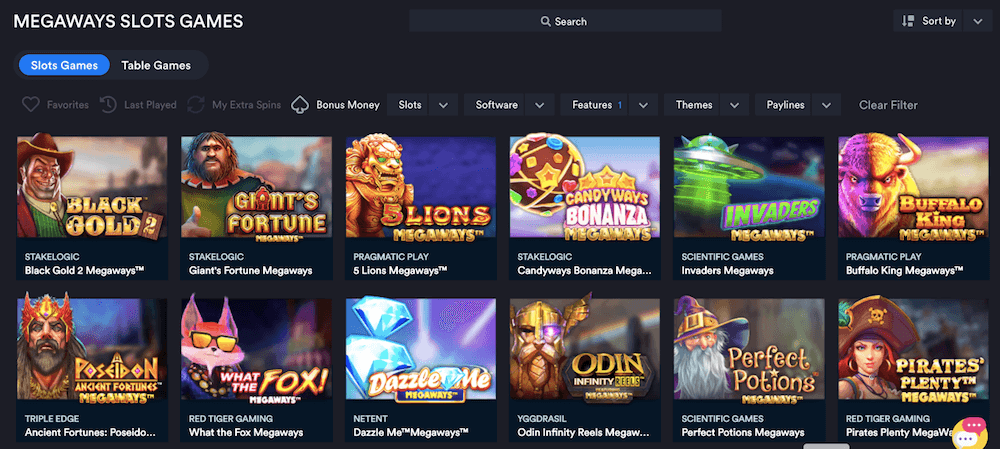Viewport: 1000px width, 449px height.
Task: Filter by Last Played label
Action: pos(150,105)
